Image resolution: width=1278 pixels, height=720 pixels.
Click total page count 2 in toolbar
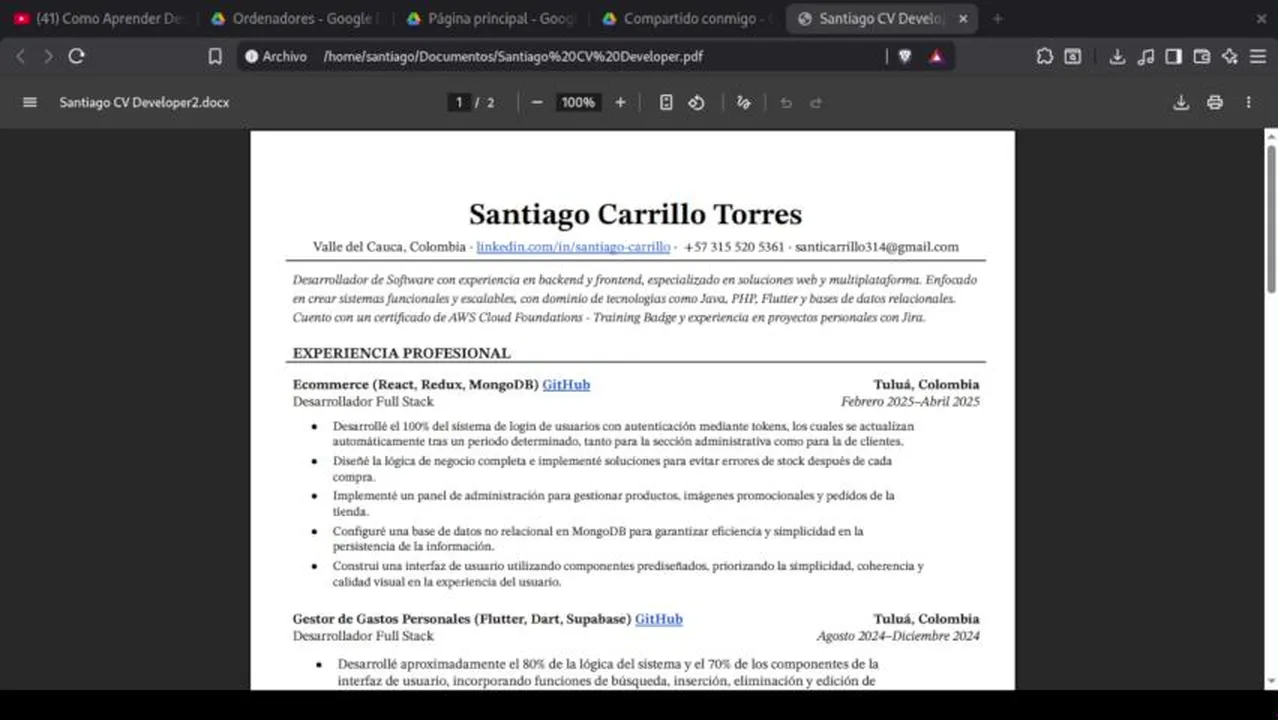coord(490,102)
